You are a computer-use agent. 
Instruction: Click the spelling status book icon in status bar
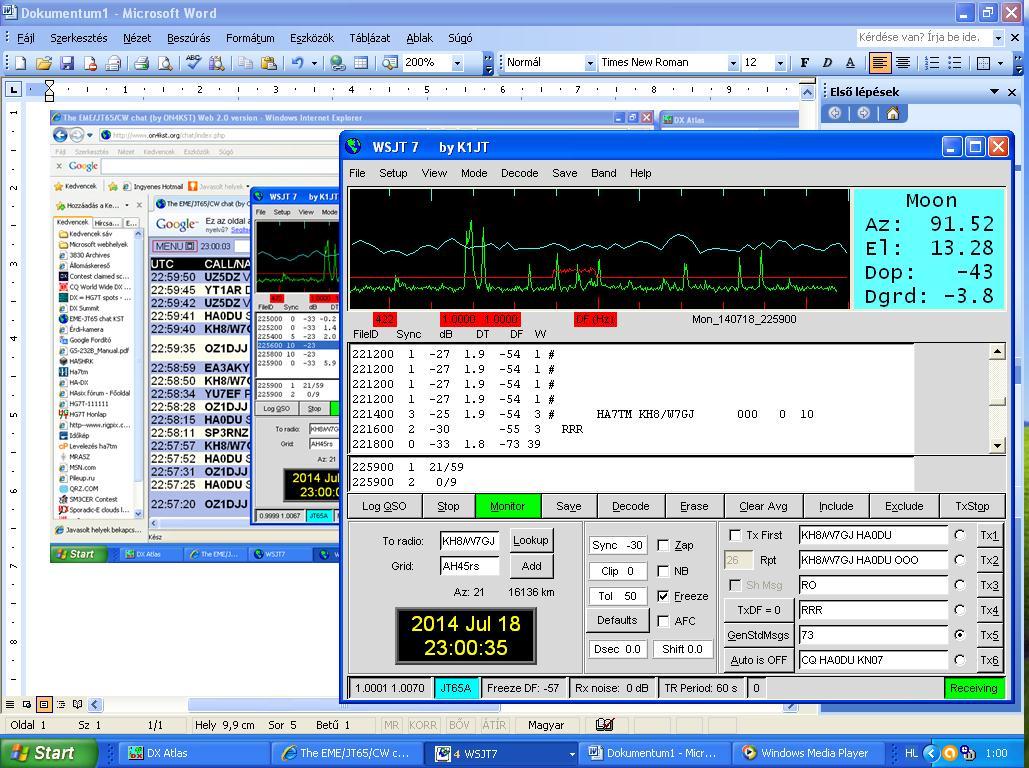pos(604,725)
